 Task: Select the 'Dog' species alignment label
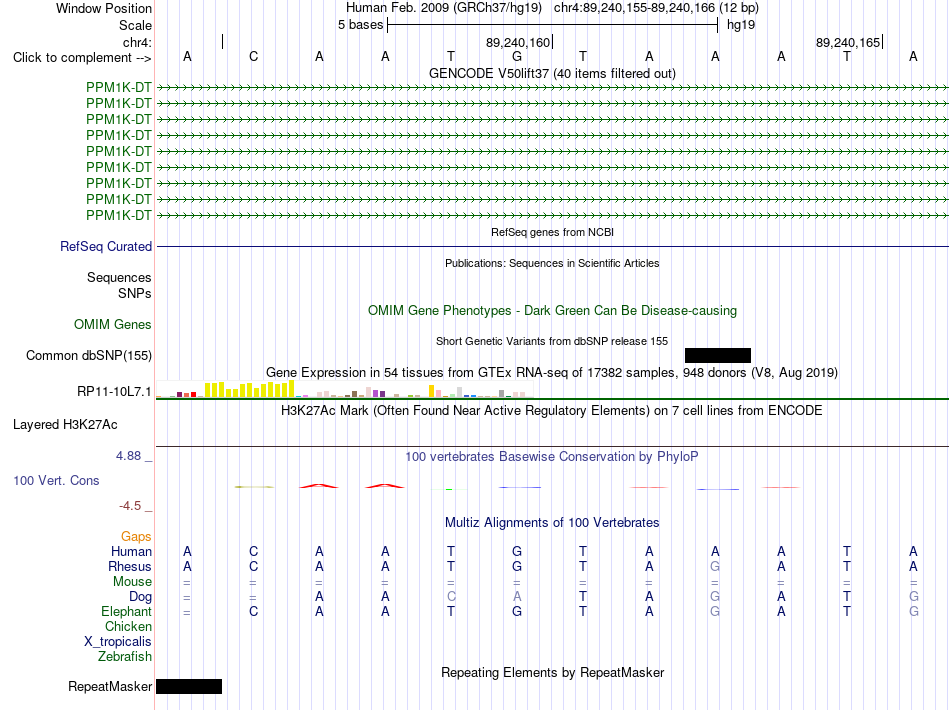(140, 597)
